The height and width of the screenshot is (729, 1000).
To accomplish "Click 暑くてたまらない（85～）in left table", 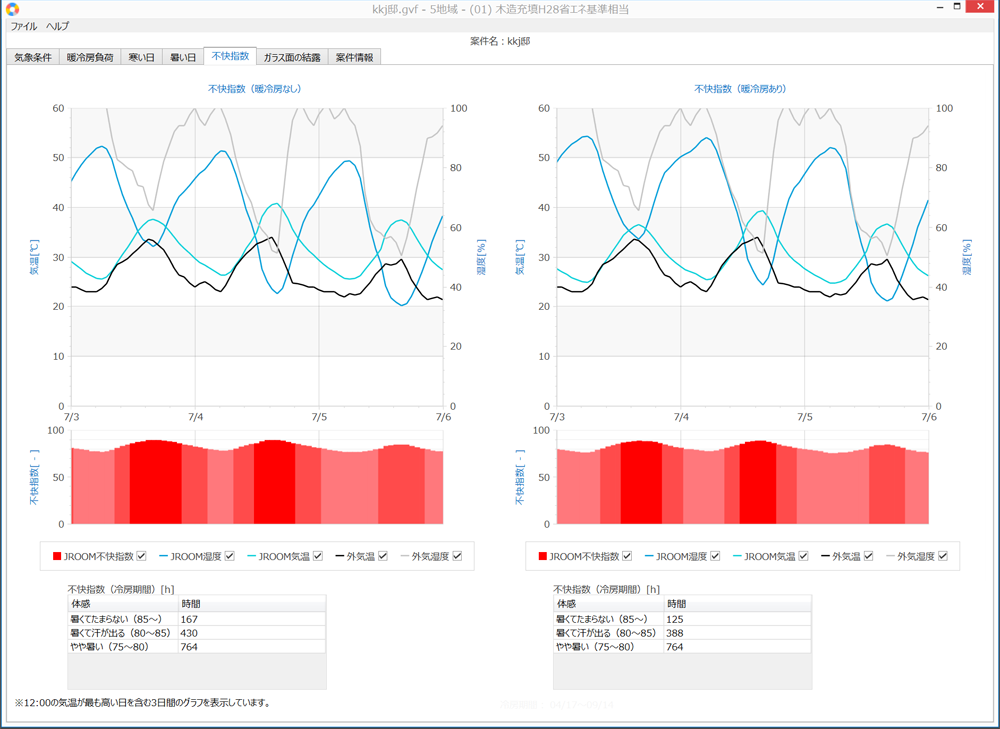I will pyautogui.click(x=116, y=619).
